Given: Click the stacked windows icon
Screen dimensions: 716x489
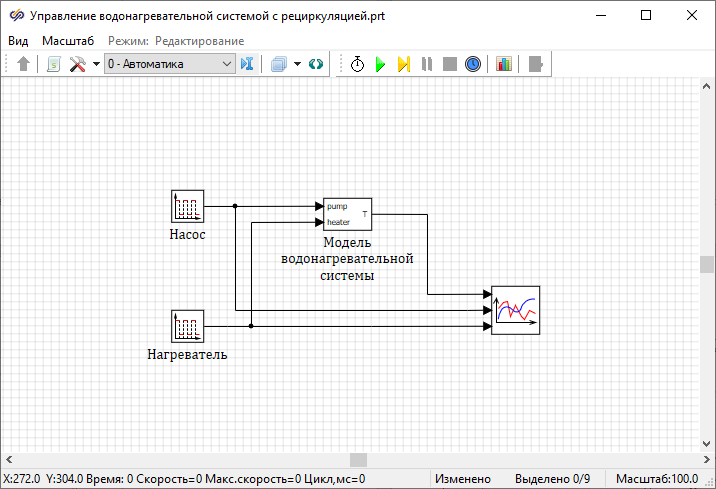Looking at the screenshot, I should 279,64.
